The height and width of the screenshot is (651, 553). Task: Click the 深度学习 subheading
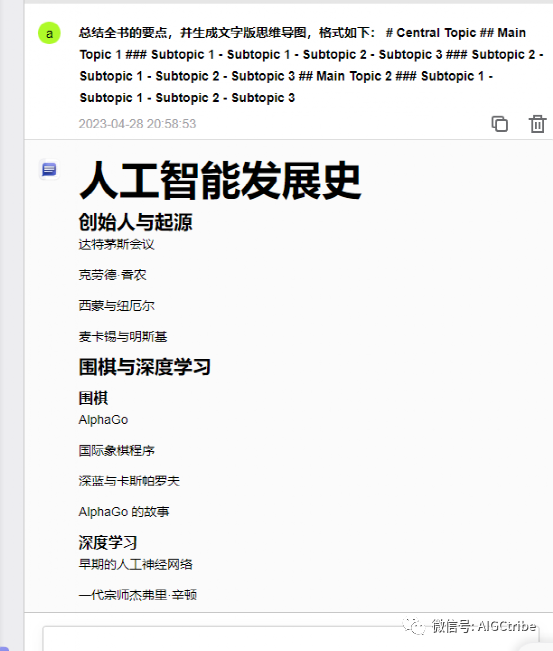click(x=108, y=543)
